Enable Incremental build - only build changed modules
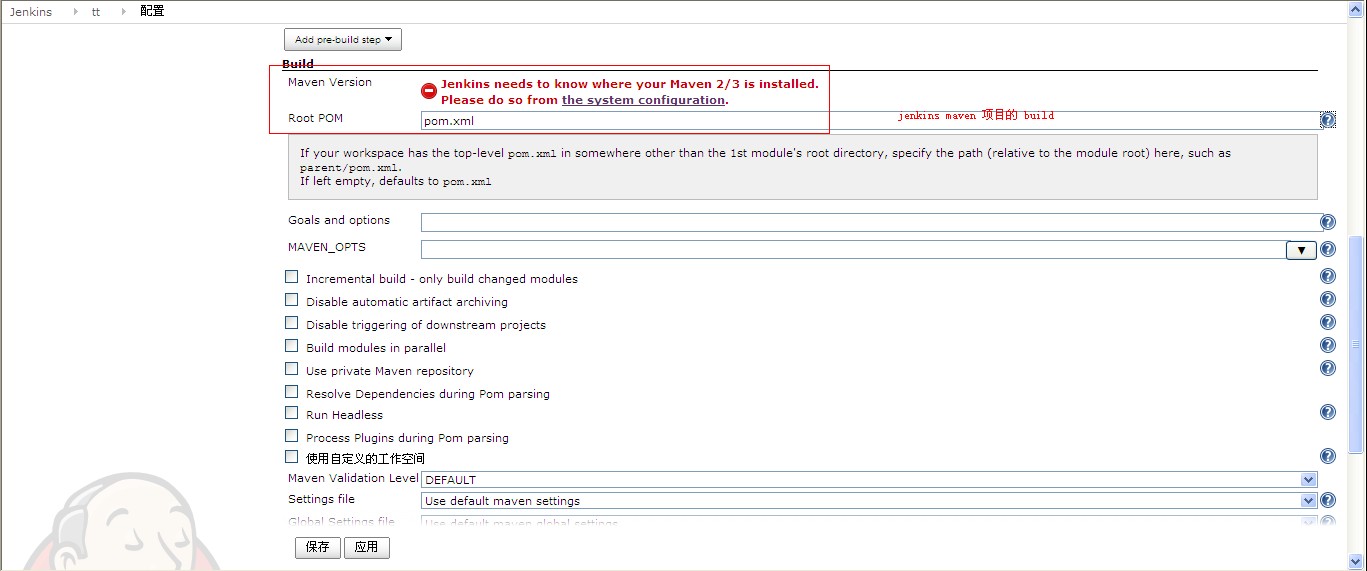 [292, 277]
